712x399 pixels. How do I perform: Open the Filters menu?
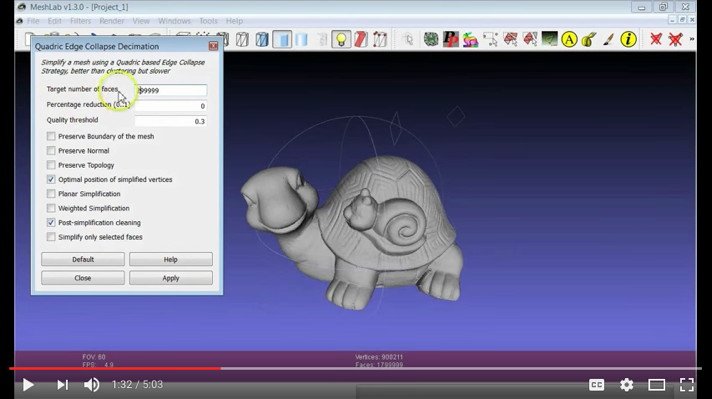[x=80, y=21]
